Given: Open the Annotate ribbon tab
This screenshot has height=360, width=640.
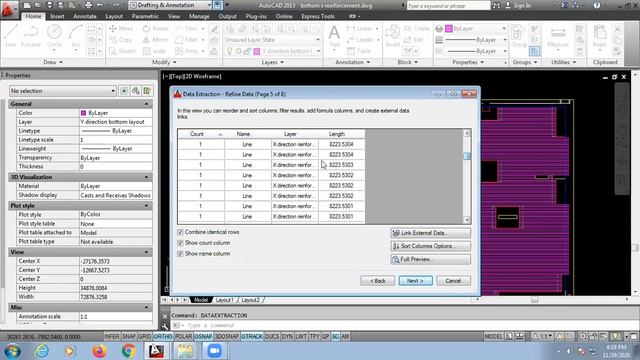Looking at the screenshot, I should point(85,16).
